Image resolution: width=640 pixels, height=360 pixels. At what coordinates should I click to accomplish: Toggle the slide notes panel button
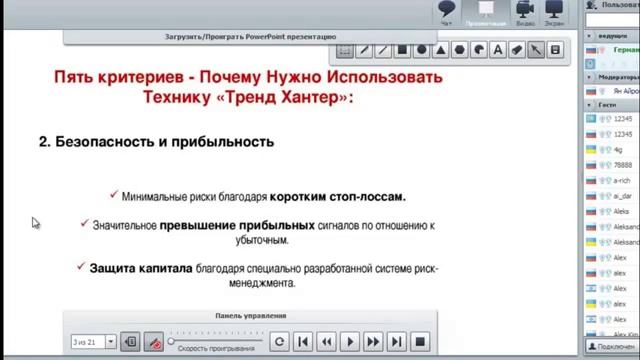(x=130, y=342)
